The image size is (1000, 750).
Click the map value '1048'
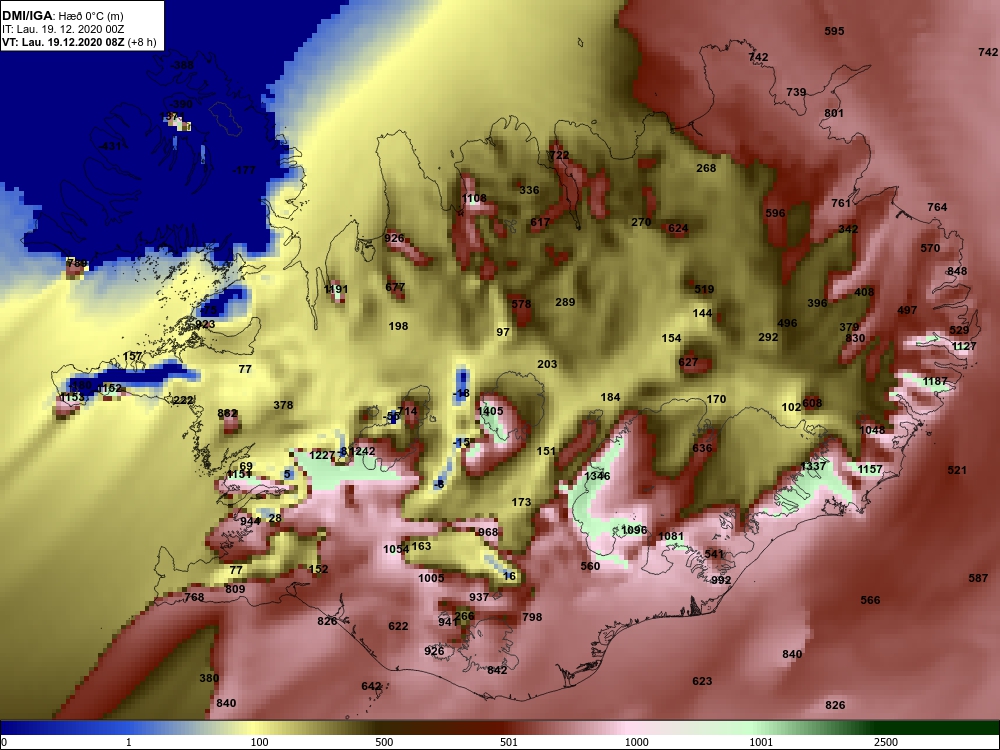(x=872, y=430)
